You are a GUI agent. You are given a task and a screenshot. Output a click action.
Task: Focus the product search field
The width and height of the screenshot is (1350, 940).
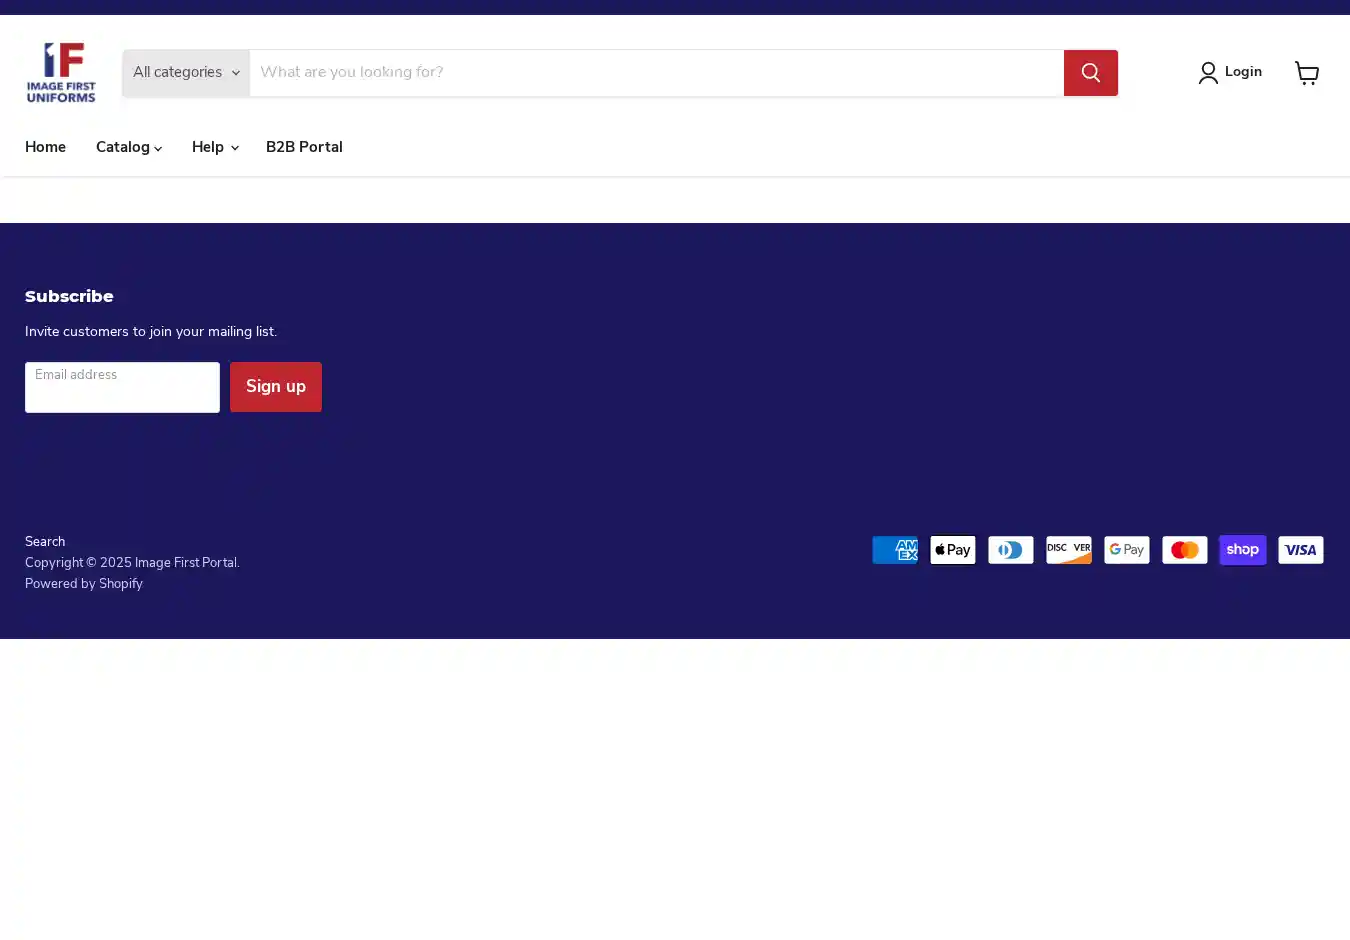pyautogui.click(x=655, y=73)
